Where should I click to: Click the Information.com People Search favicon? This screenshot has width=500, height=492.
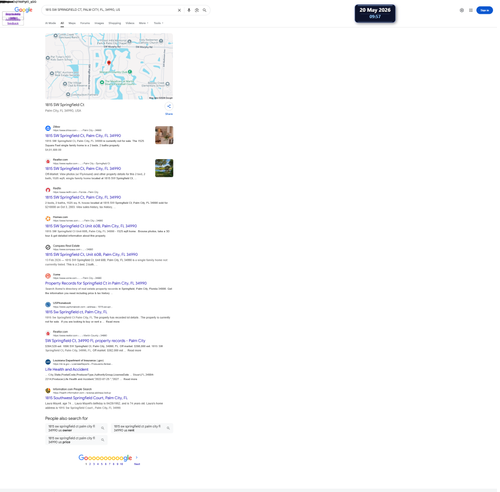(x=48, y=391)
